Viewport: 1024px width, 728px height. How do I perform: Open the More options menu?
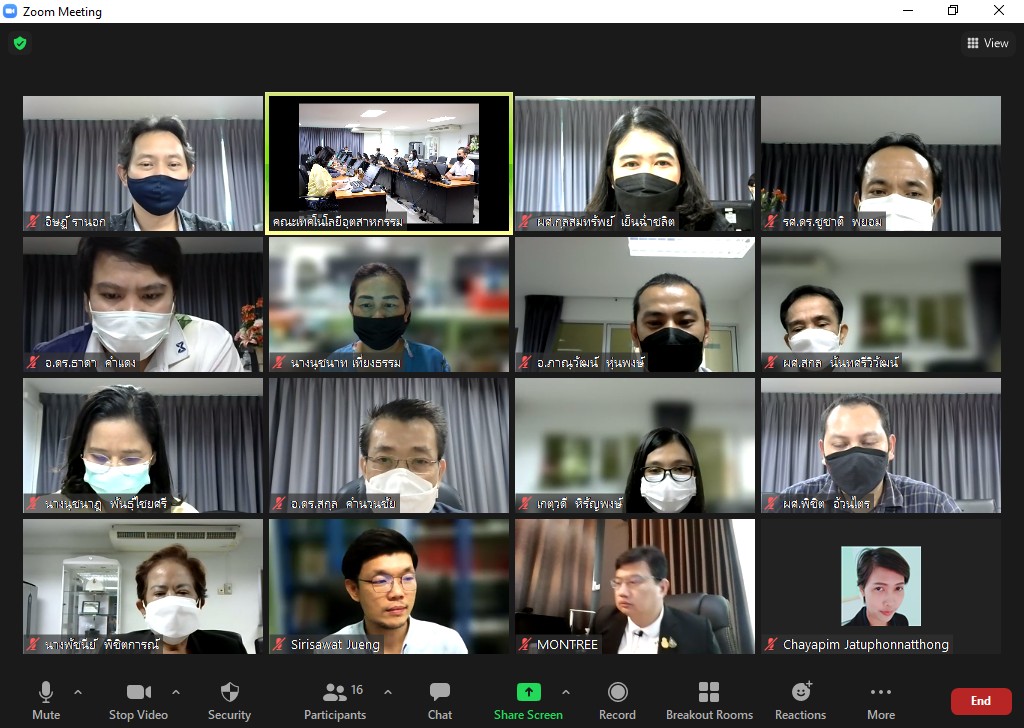(x=881, y=701)
